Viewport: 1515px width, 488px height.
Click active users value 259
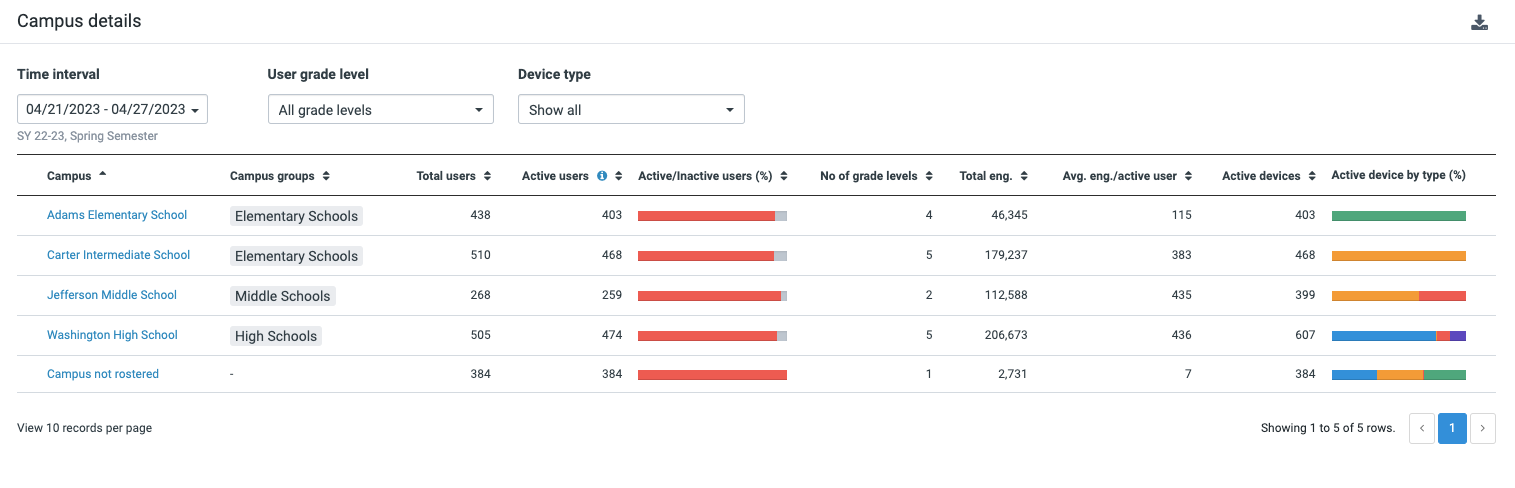(x=612, y=295)
